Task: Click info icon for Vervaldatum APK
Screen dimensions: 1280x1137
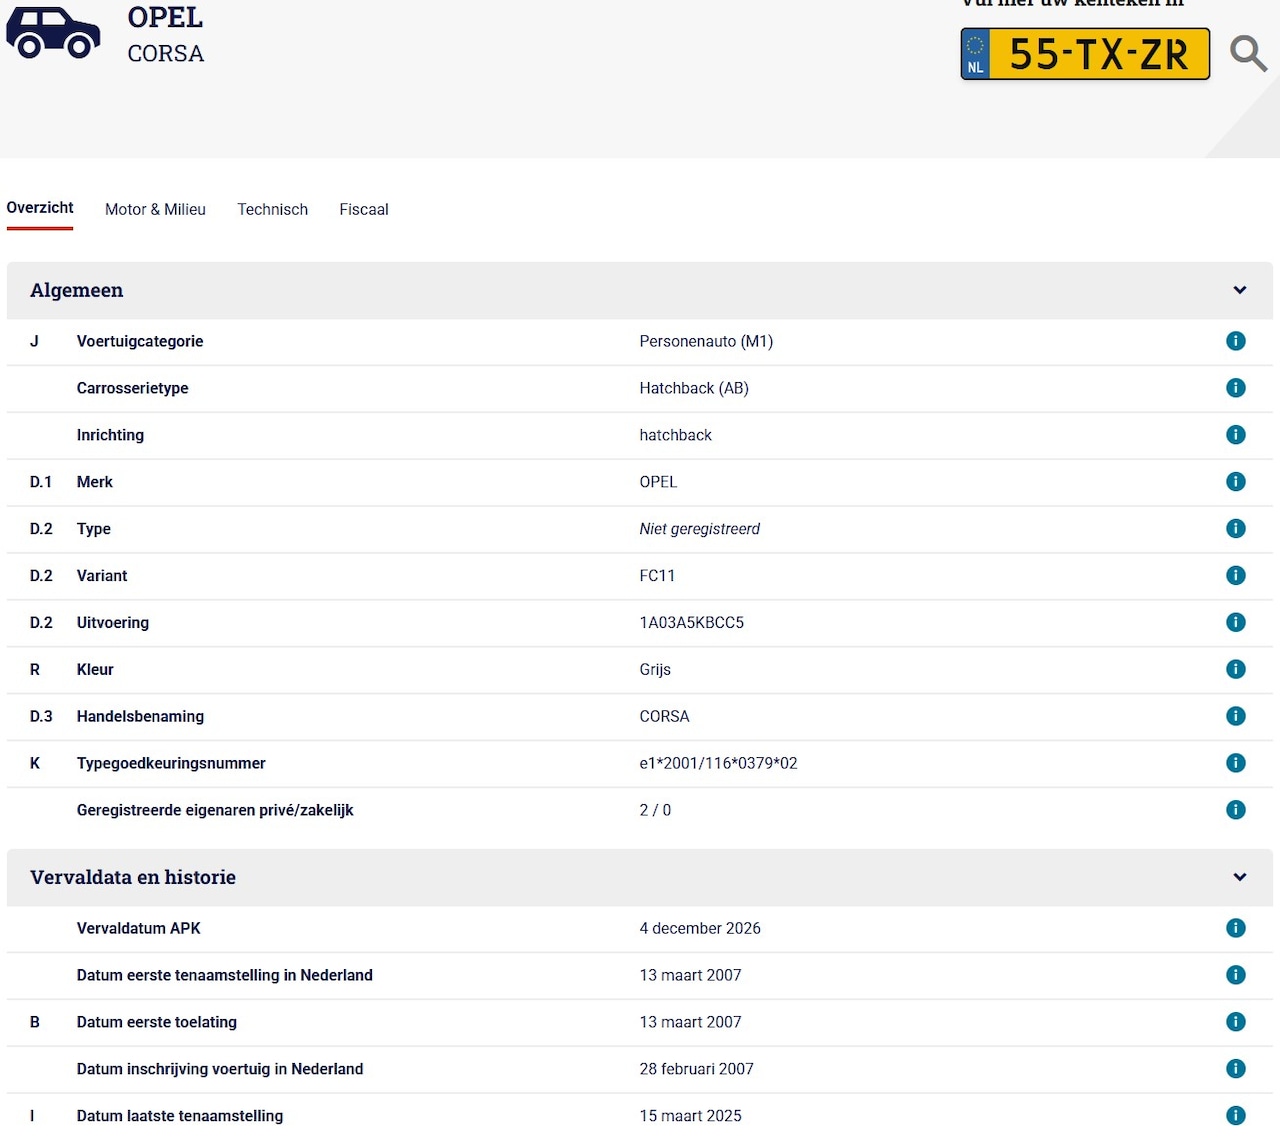Action: point(1236,928)
